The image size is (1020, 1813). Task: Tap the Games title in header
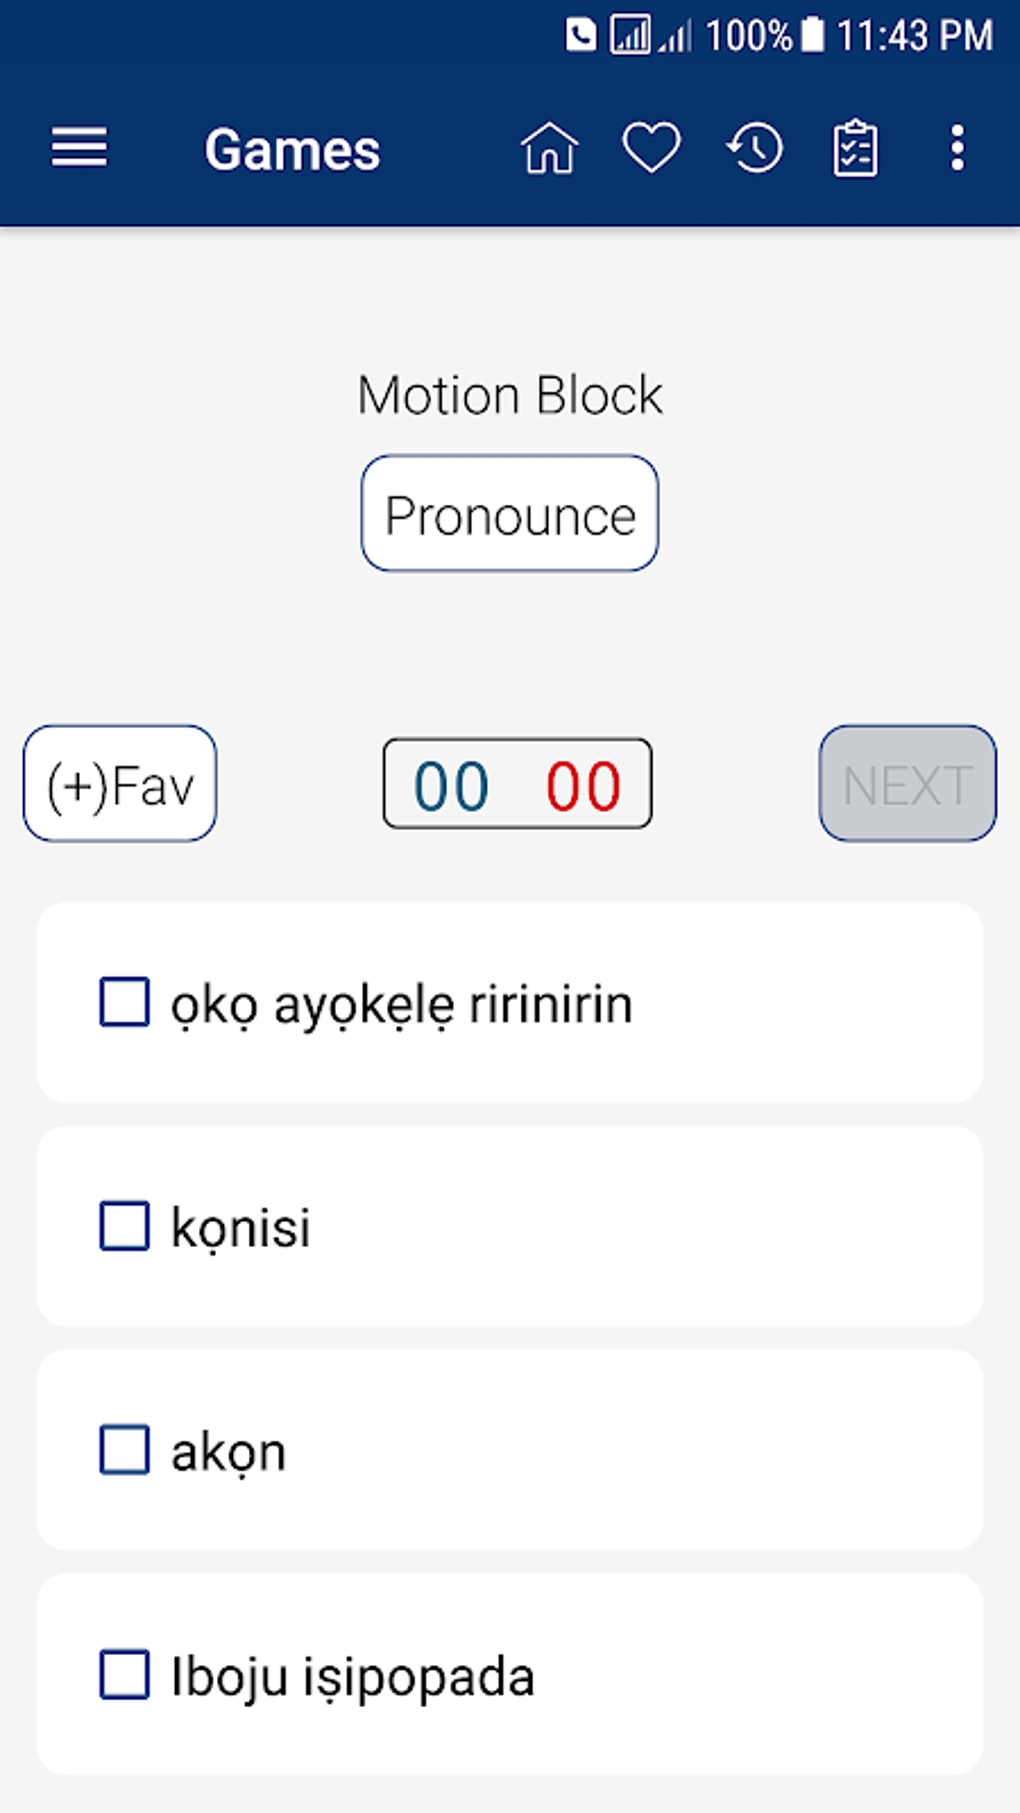(x=292, y=150)
